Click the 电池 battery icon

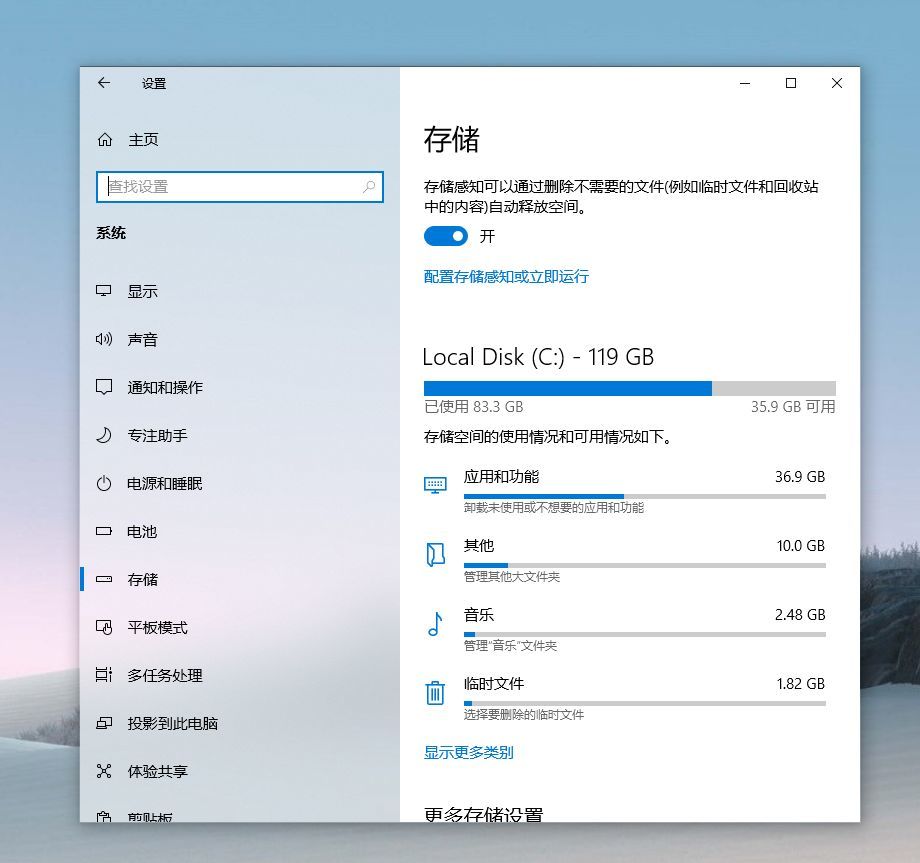pyautogui.click(x=104, y=532)
